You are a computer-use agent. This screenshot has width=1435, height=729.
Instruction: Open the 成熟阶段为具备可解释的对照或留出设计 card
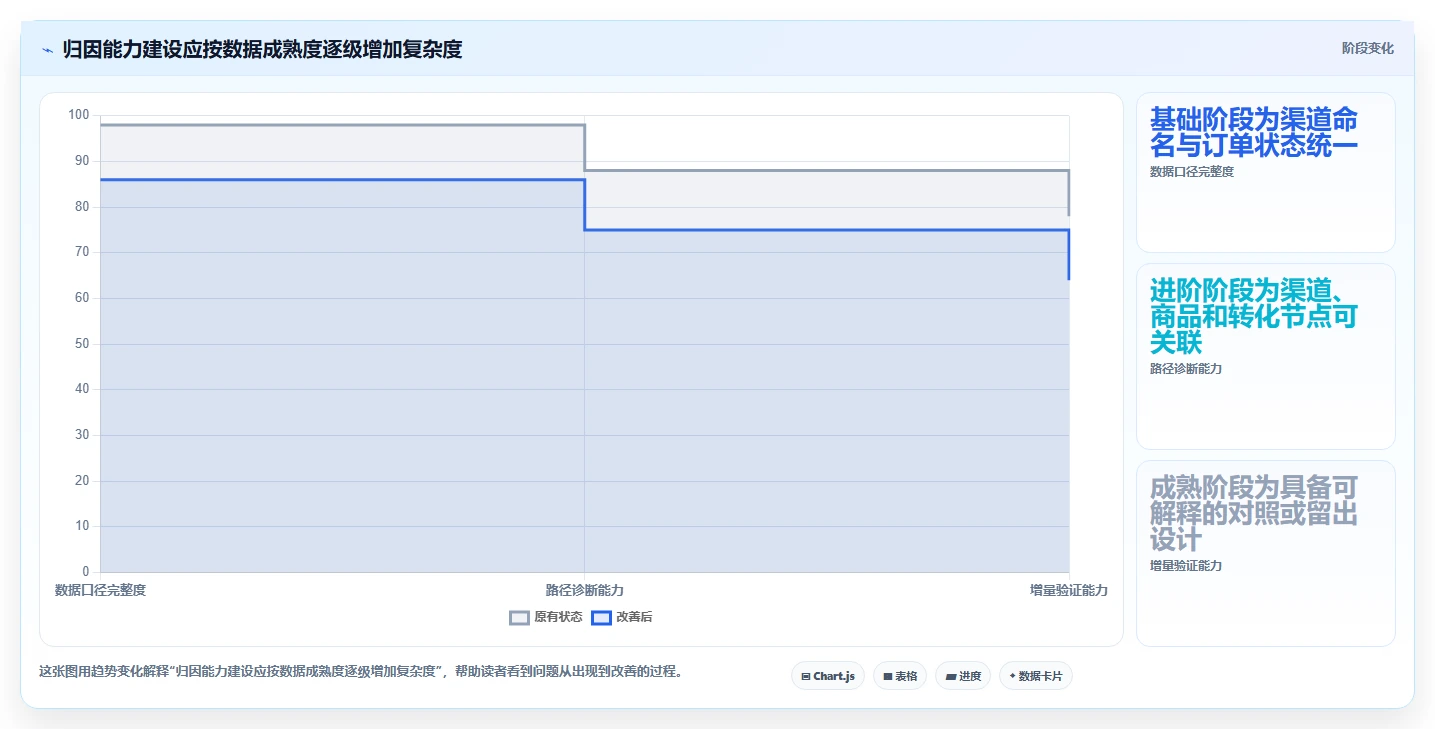(1265, 553)
